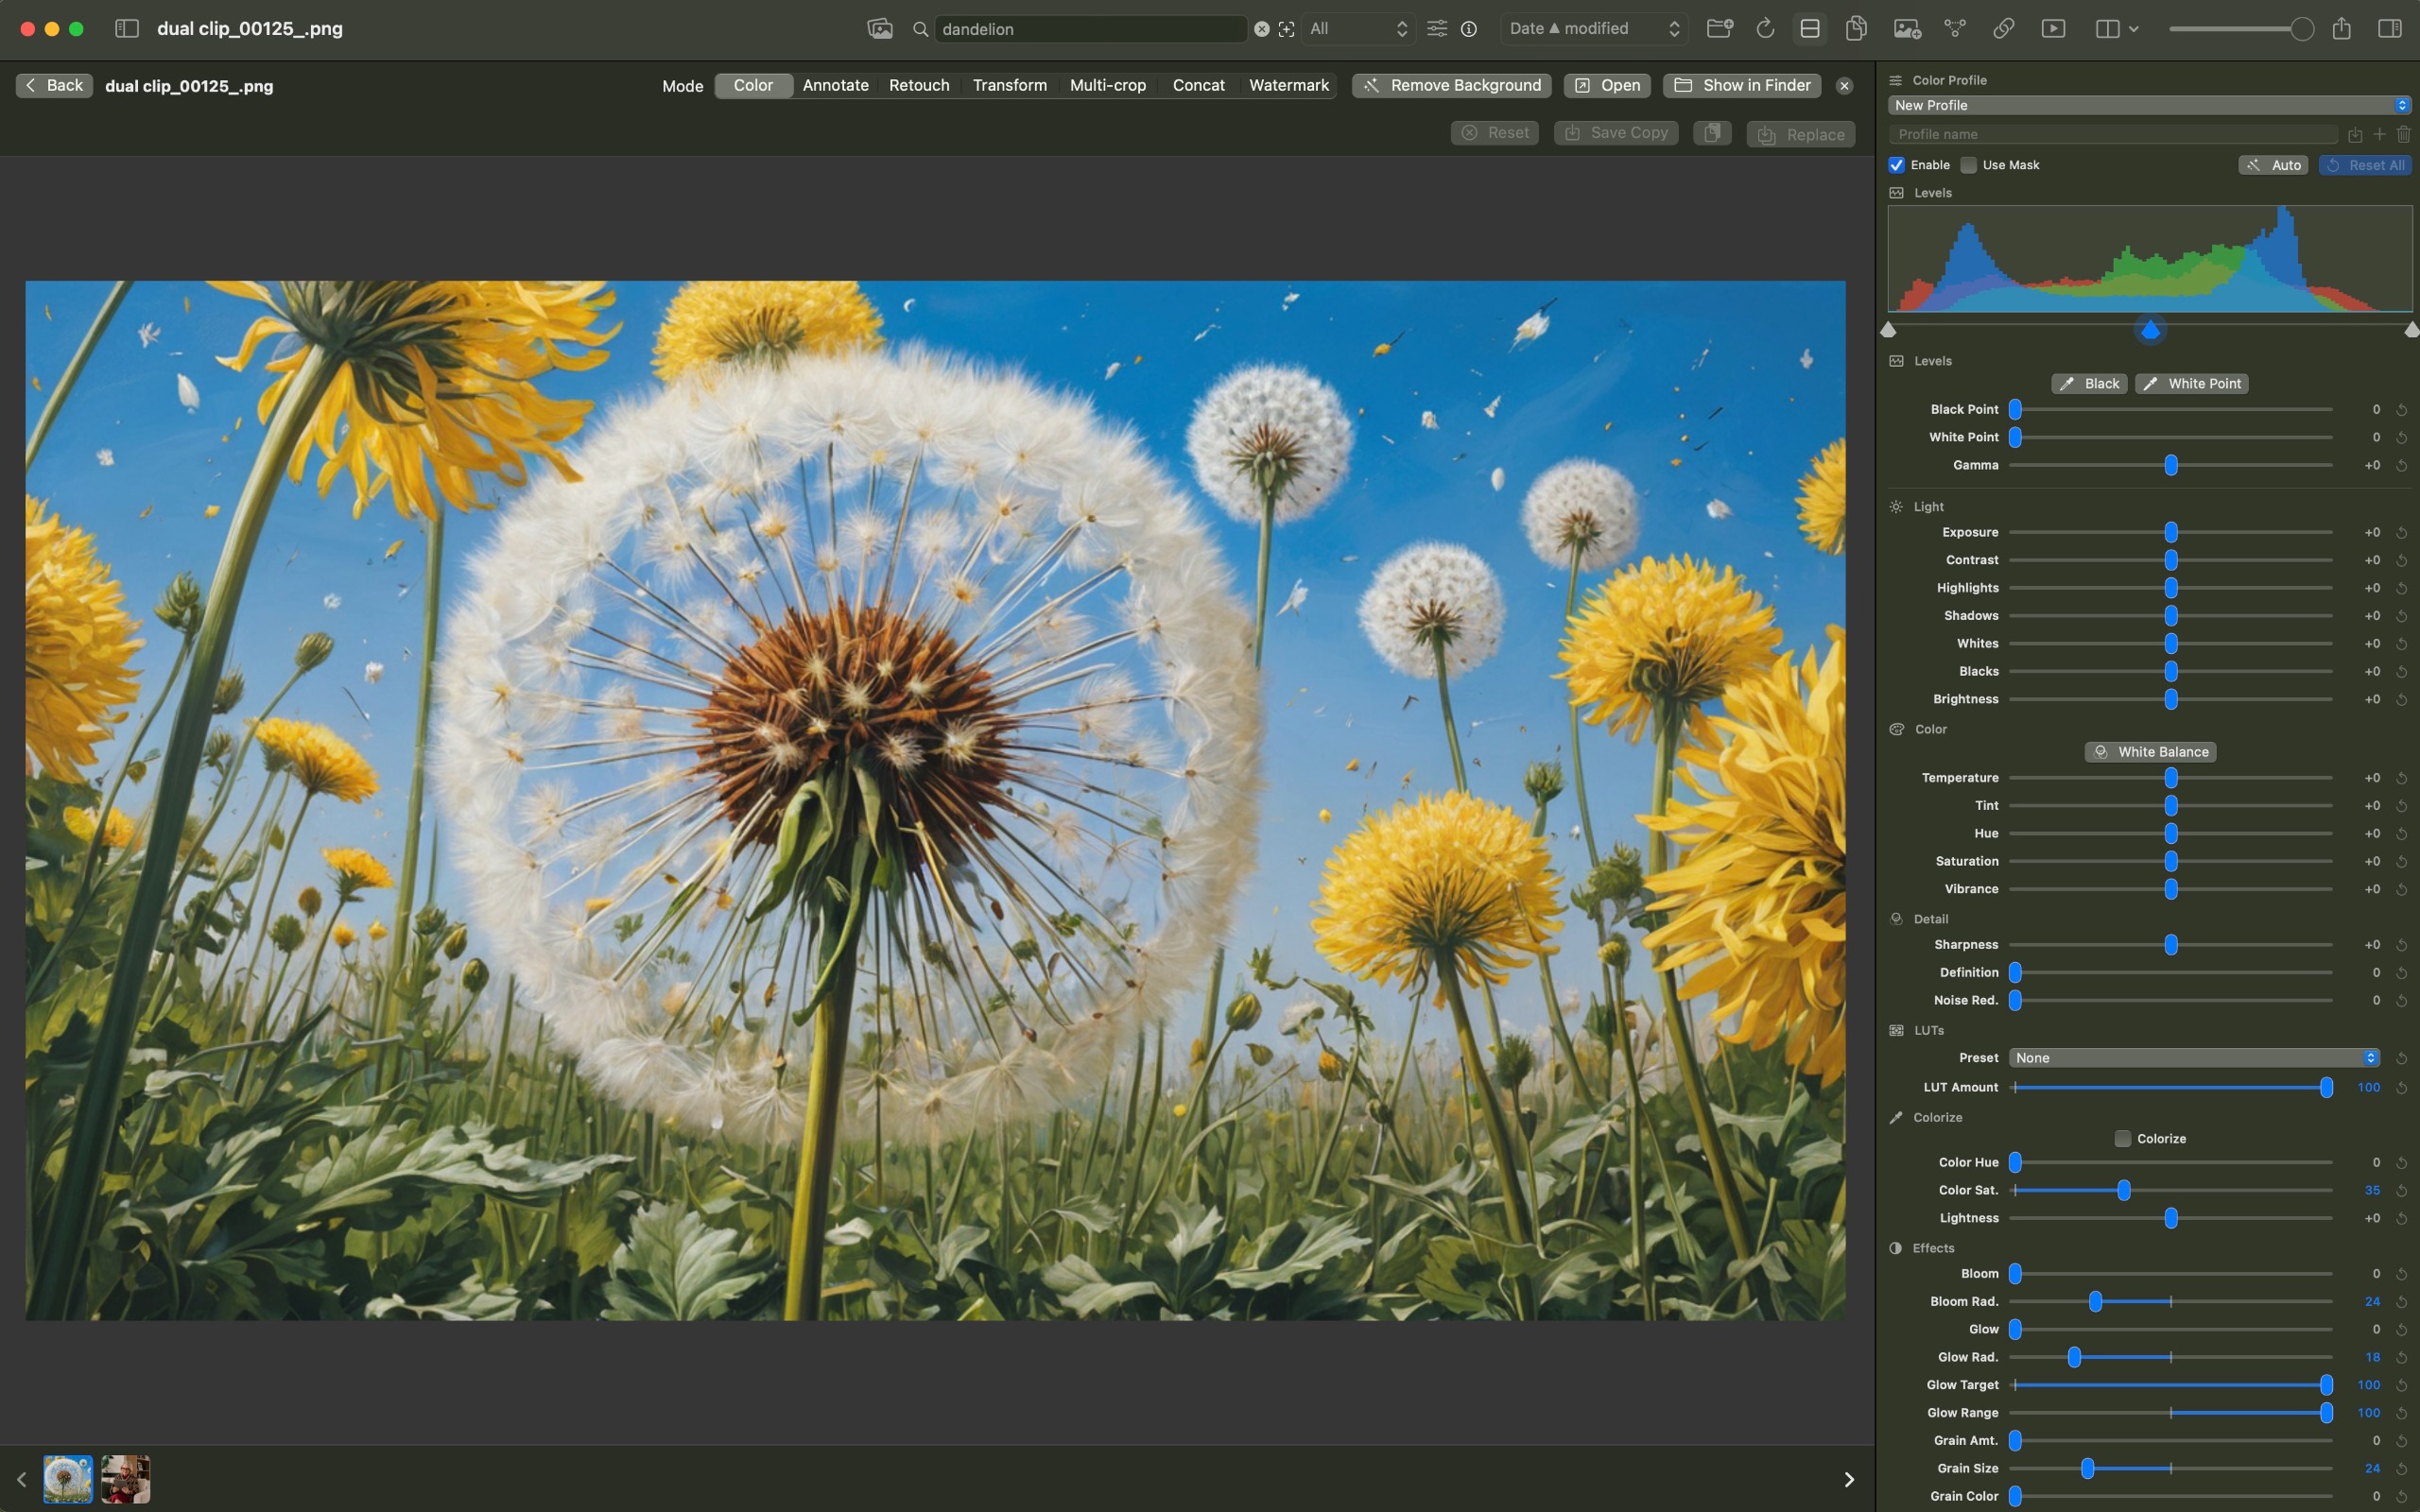Click the copy documents icon
Image resolution: width=2420 pixels, height=1512 pixels.
(1856, 28)
